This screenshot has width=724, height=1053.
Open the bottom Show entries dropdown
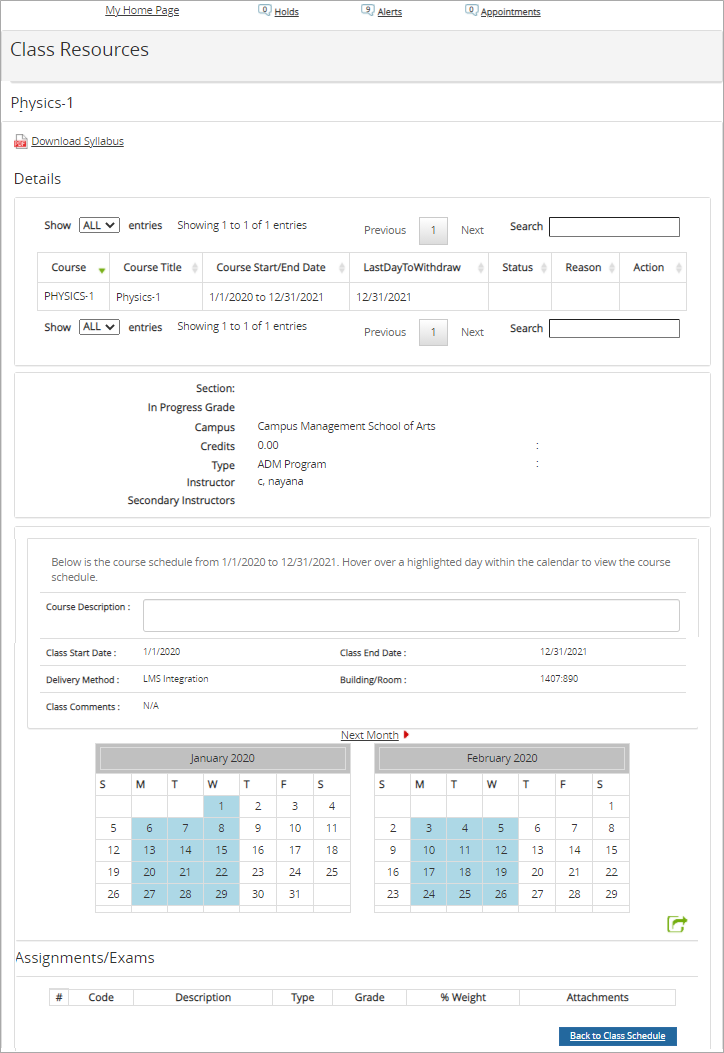98,327
